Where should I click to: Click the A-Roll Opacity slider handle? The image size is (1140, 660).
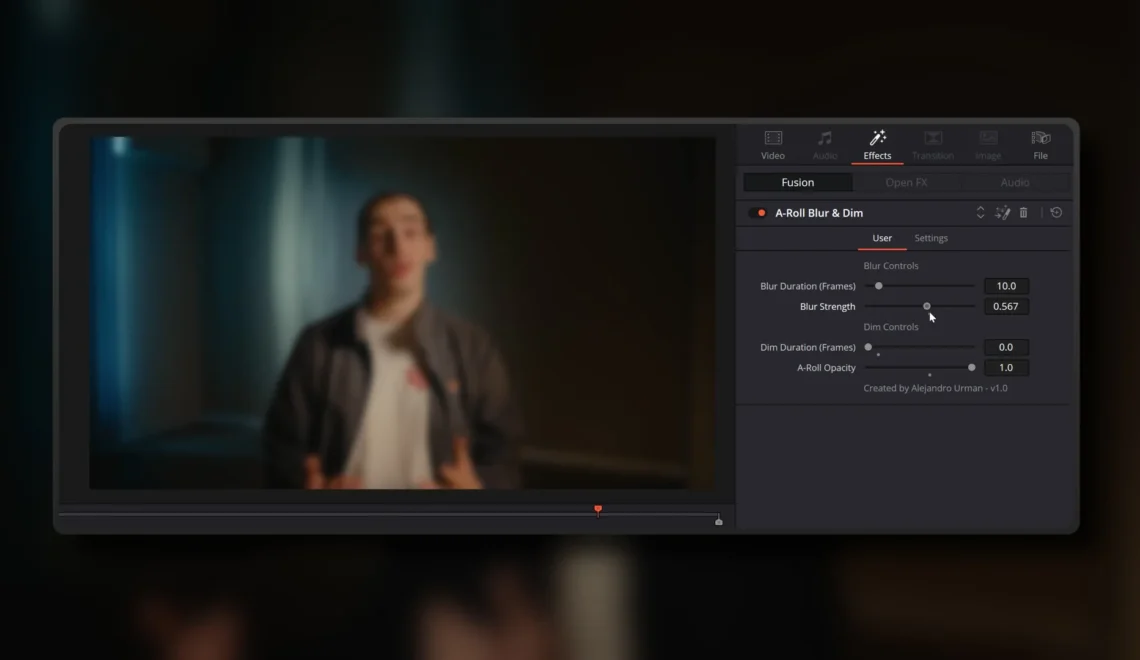coord(969,367)
